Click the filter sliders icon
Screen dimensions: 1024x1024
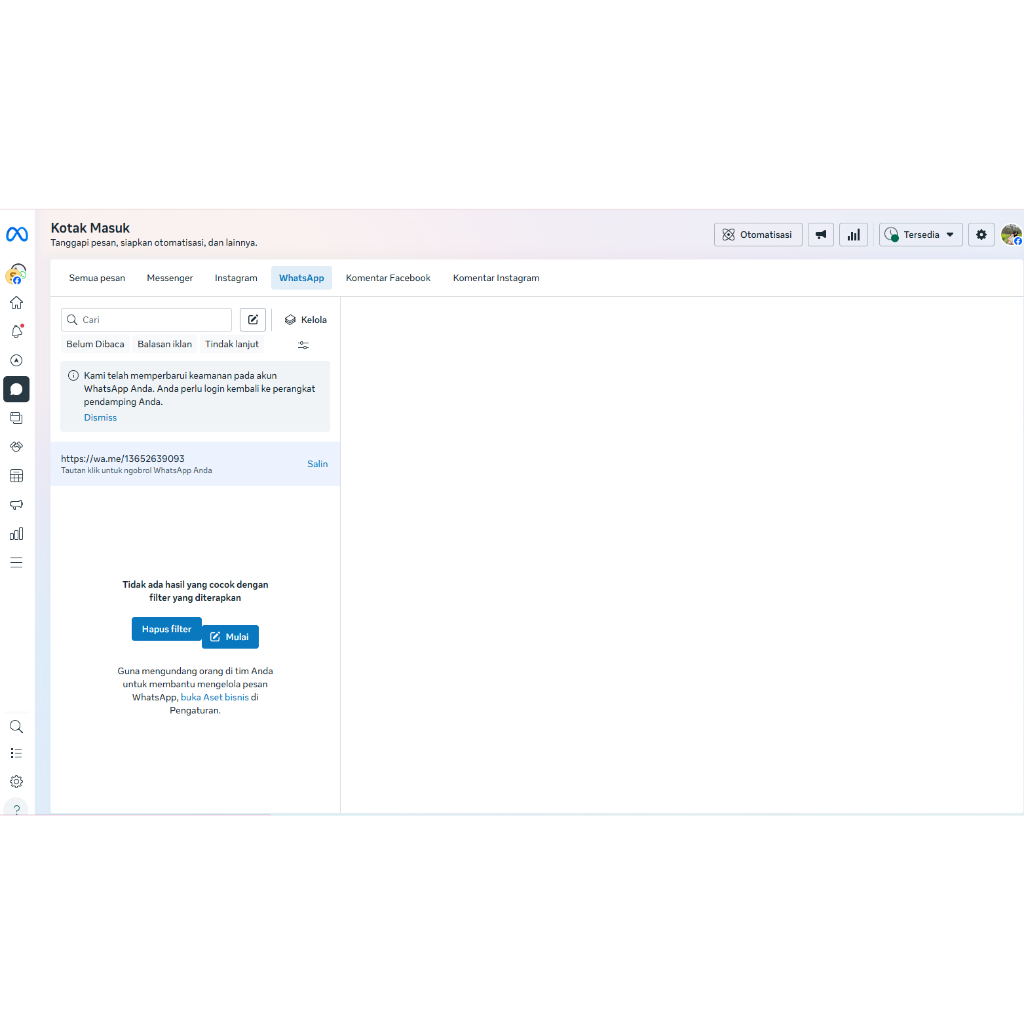pos(303,345)
